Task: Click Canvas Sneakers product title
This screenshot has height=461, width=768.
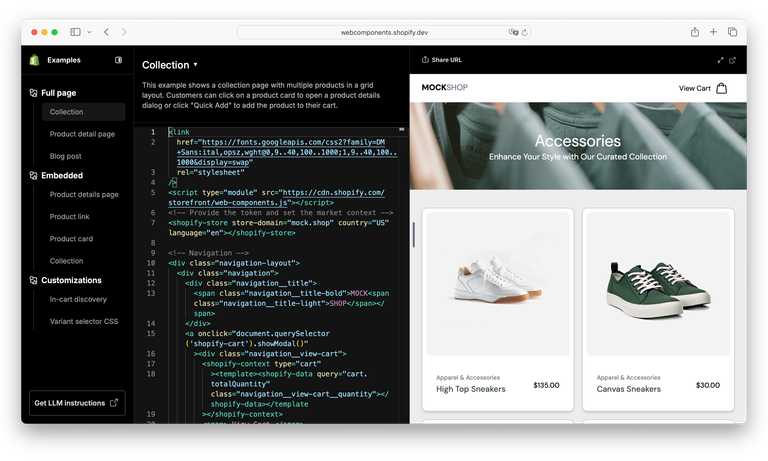Action: (x=628, y=389)
